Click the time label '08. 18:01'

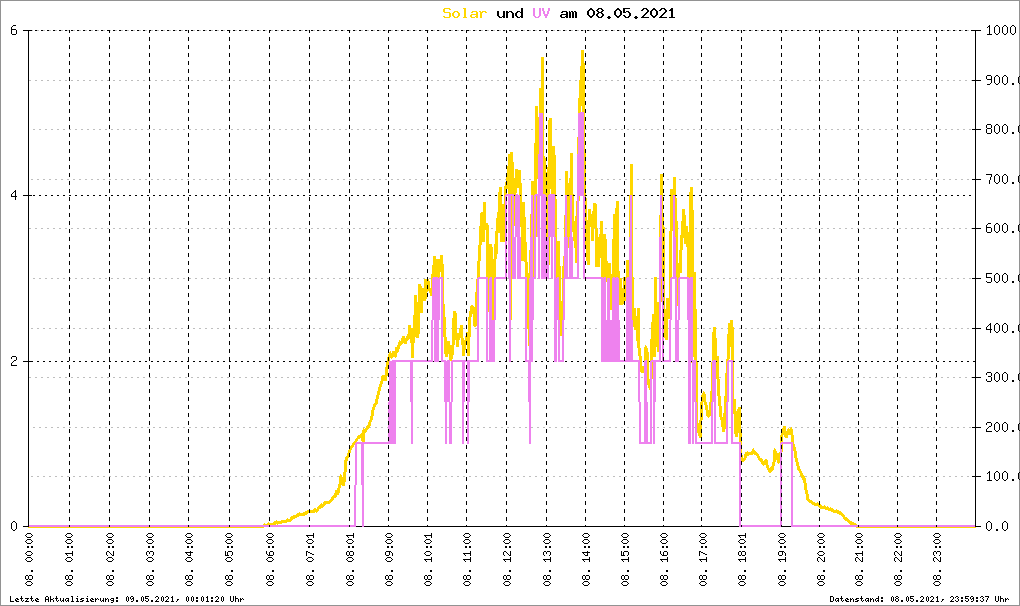coord(742,559)
